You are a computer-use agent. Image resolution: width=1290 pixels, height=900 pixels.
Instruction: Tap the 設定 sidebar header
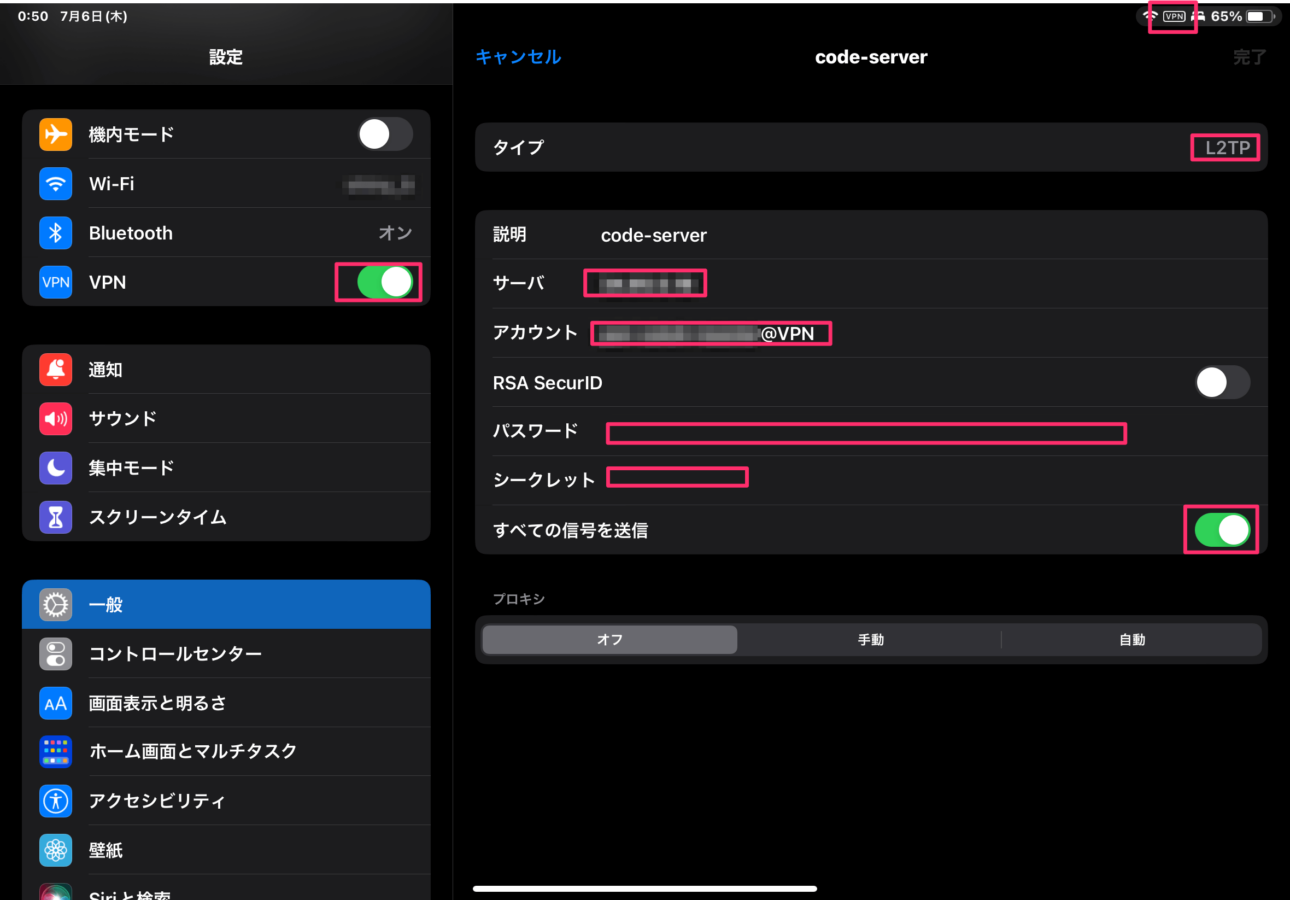[x=226, y=57]
